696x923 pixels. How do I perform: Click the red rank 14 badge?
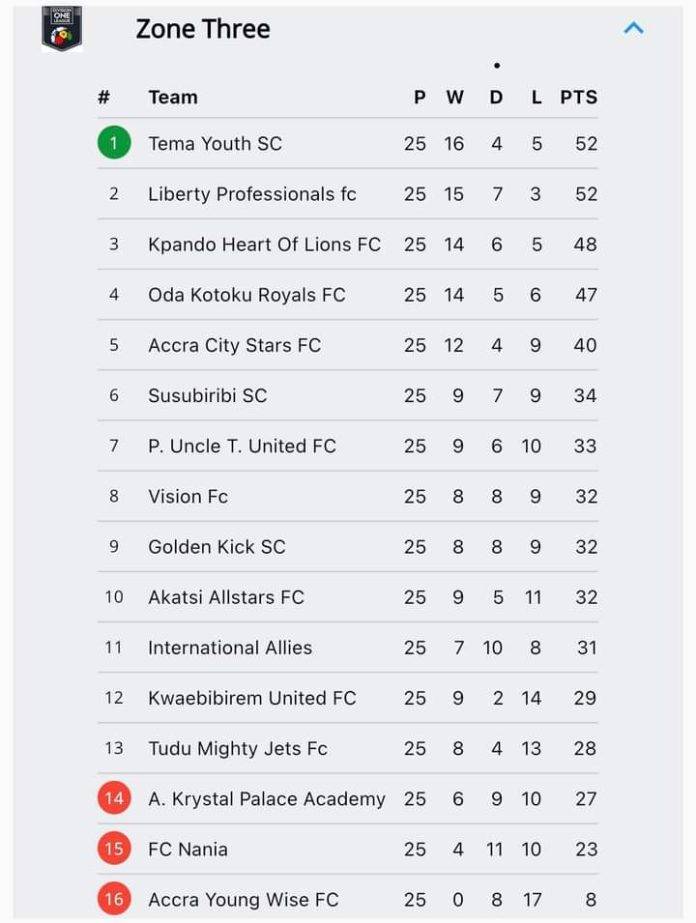pyautogui.click(x=114, y=798)
